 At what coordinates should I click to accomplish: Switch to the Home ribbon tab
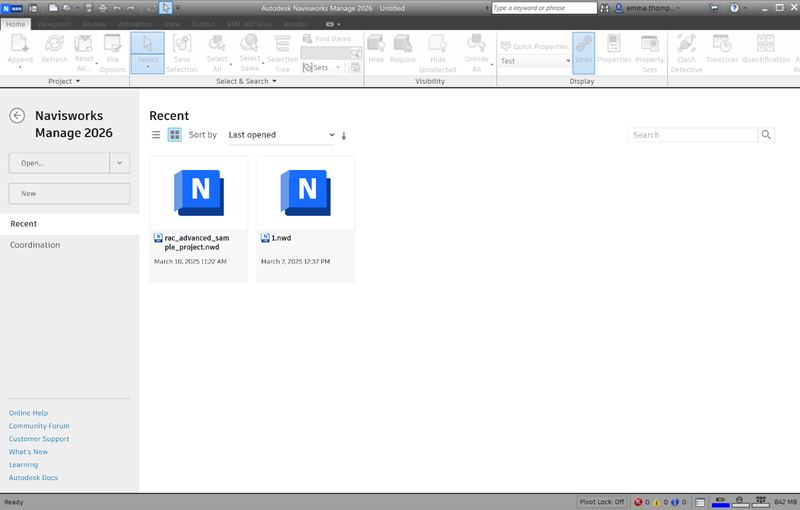15,24
